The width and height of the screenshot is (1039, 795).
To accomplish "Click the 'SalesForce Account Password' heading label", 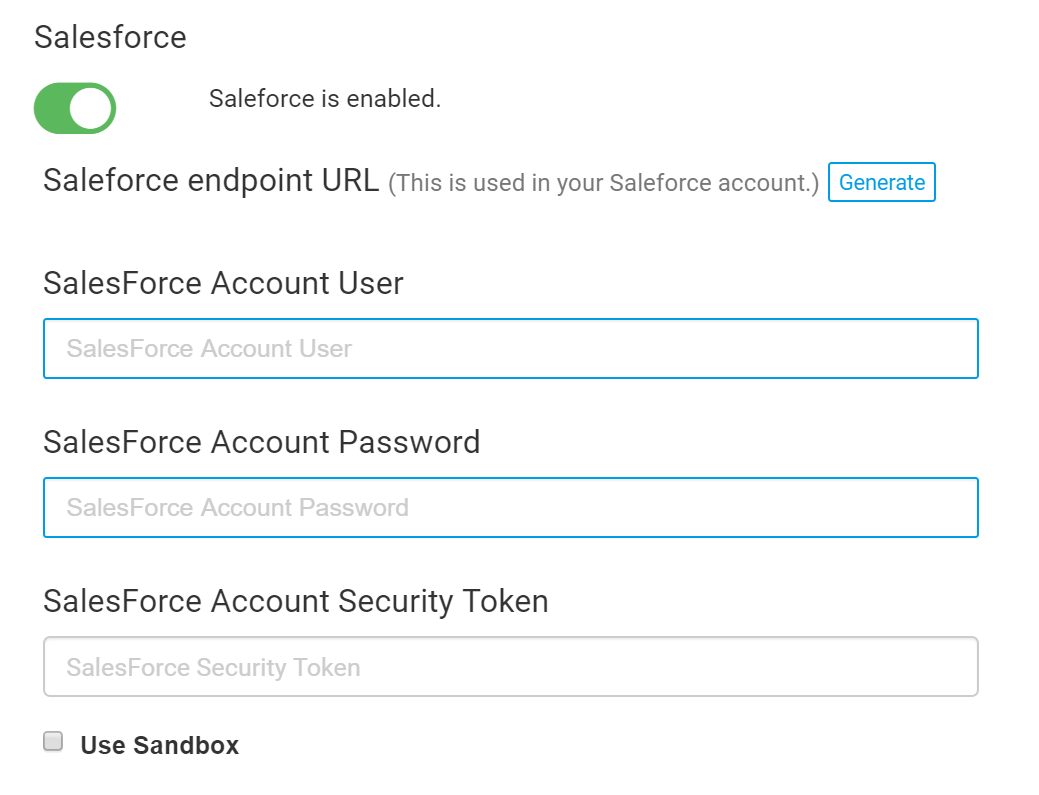I will click(x=262, y=442).
